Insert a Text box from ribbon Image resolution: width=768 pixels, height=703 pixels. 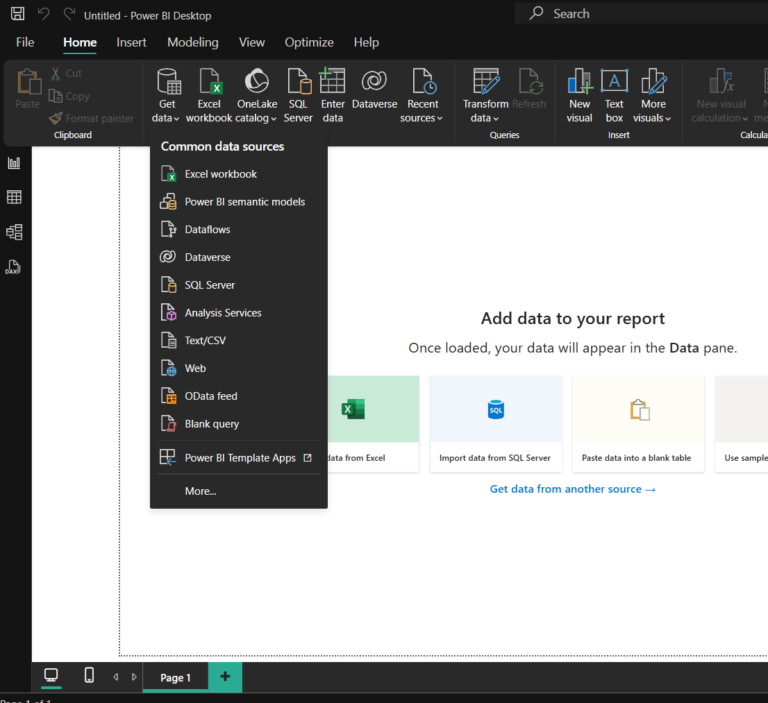(x=614, y=96)
